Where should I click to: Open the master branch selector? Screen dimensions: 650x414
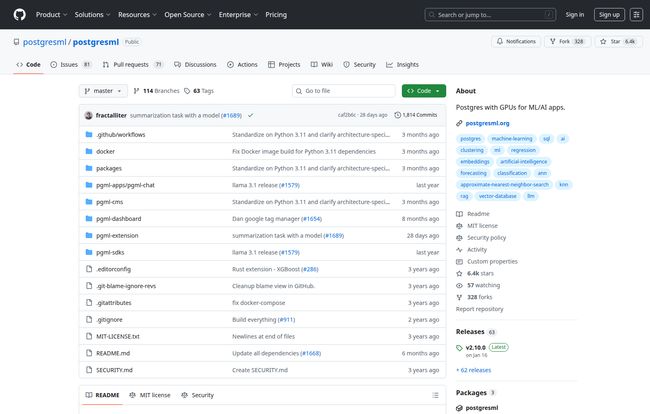103,91
